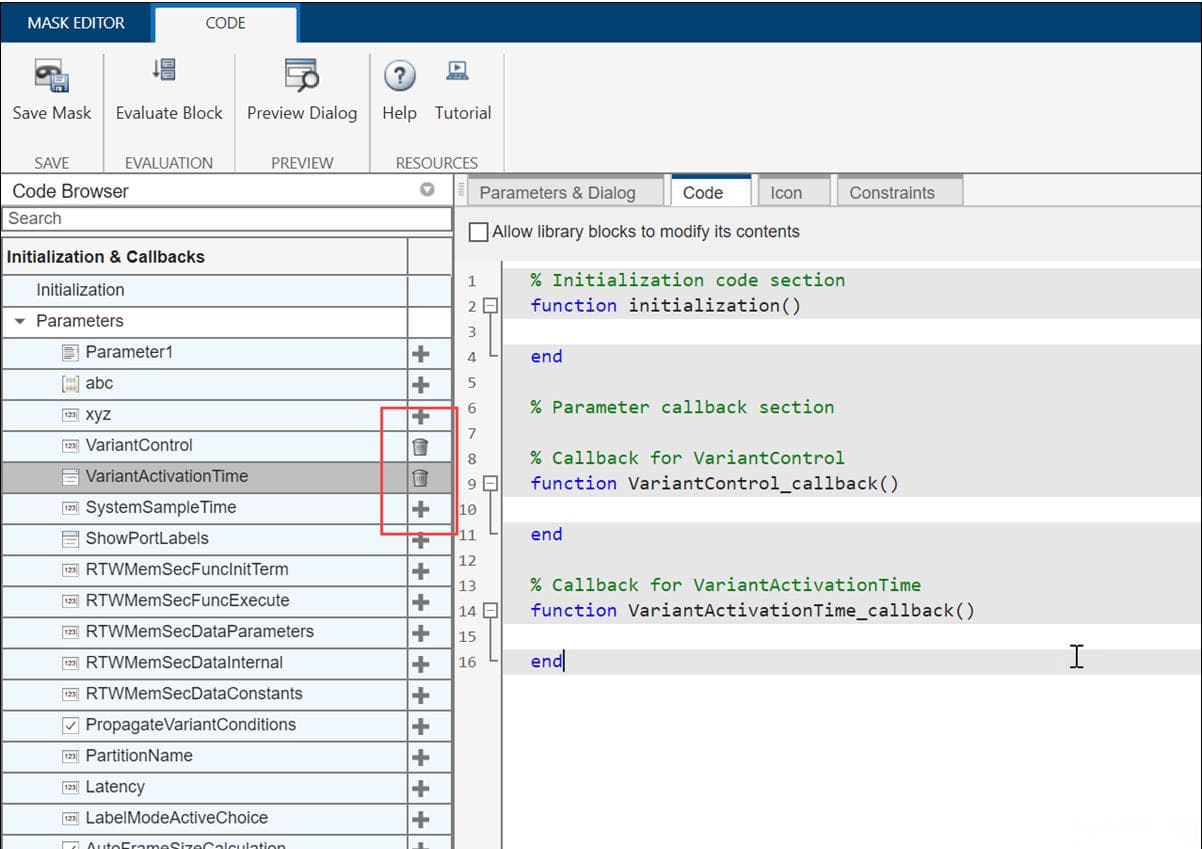Click the '% Parameter callback section' comment
This screenshot has width=1202, height=849.
click(x=682, y=407)
